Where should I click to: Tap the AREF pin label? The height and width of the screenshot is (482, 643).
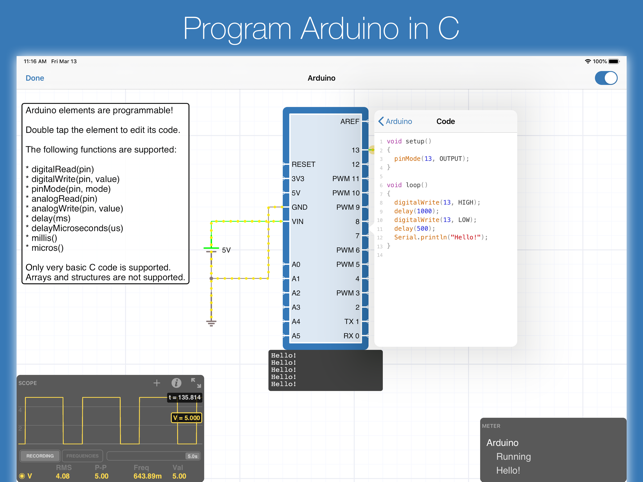pyautogui.click(x=350, y=121)
